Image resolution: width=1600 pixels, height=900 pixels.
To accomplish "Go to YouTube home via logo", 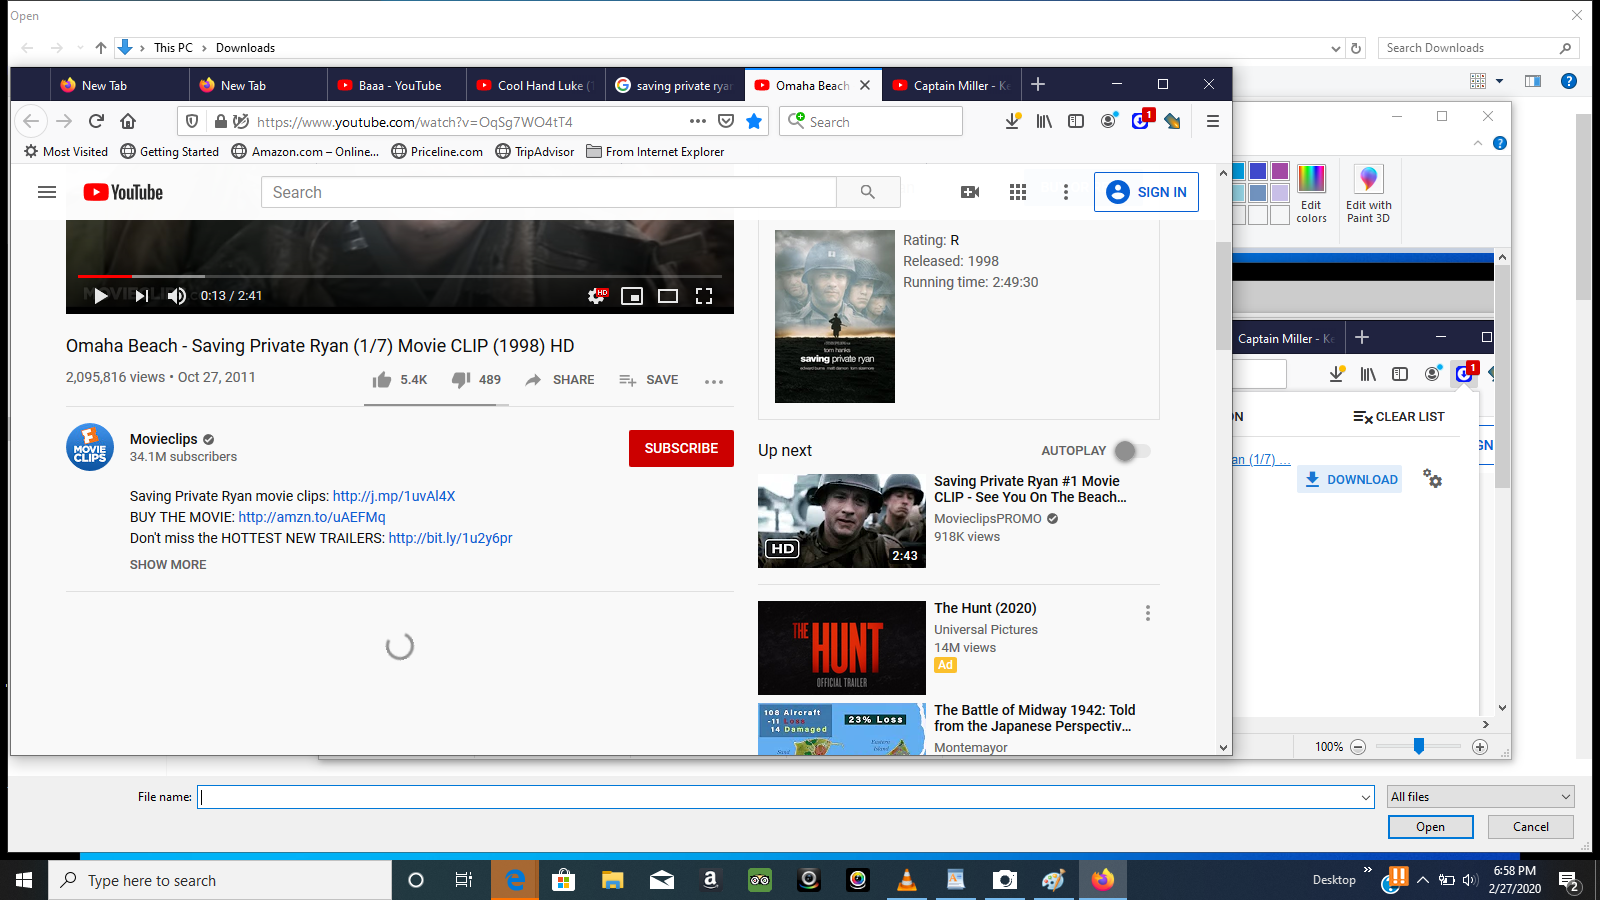I will coord(123,192).
